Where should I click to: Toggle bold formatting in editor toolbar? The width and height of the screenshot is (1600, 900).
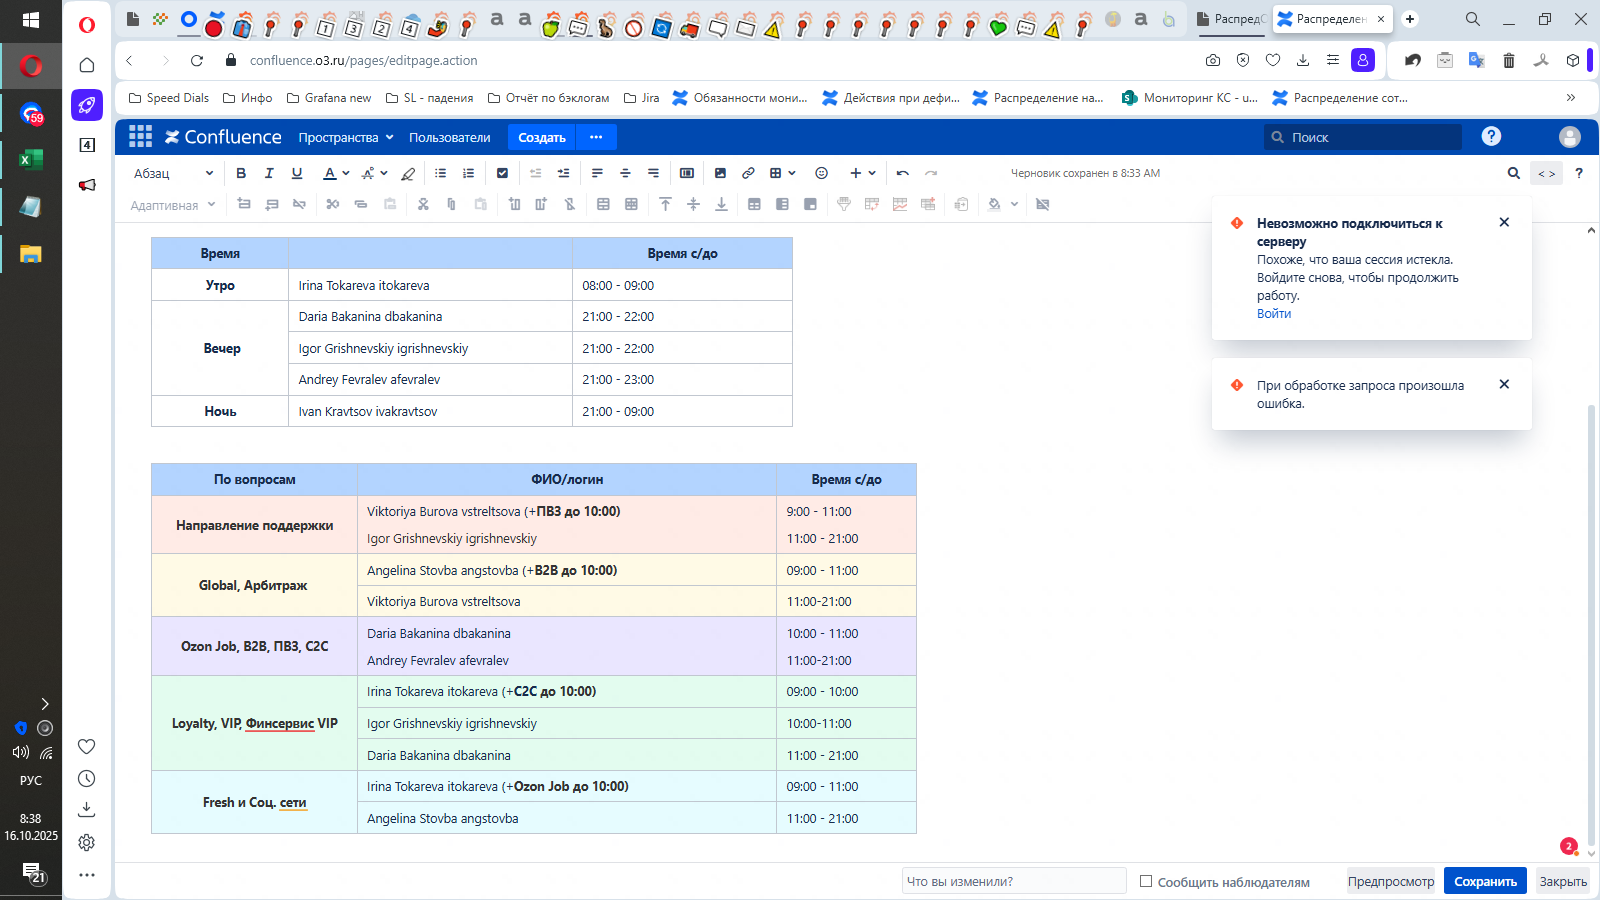tap(241, 173)
